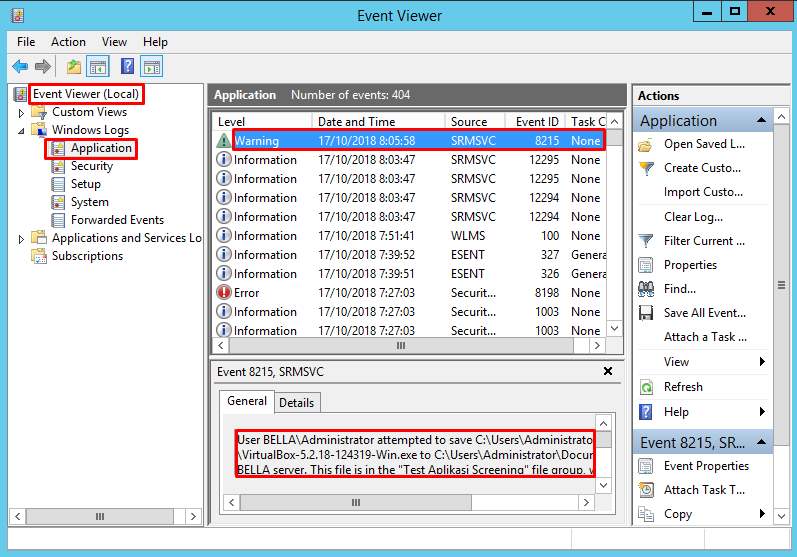
Task: Click the Forward arrow toolbar icon
Action: point(43,67)
